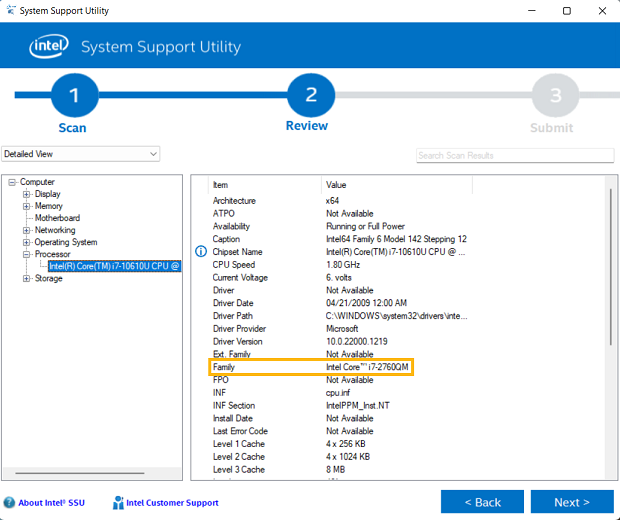620x520 pixels.
Task: Click the 10.0.22000.1219 version value
Action: [x=357, y=341]
